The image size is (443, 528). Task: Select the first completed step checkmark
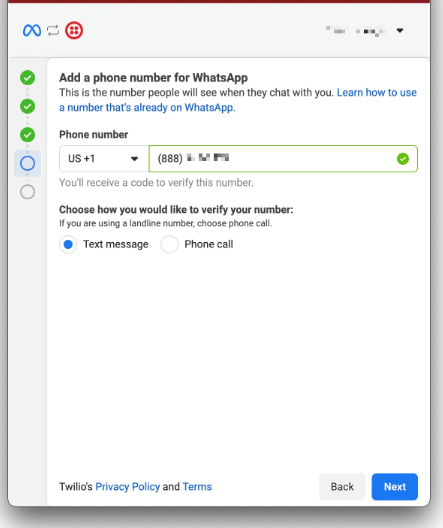tap(28, 78)
